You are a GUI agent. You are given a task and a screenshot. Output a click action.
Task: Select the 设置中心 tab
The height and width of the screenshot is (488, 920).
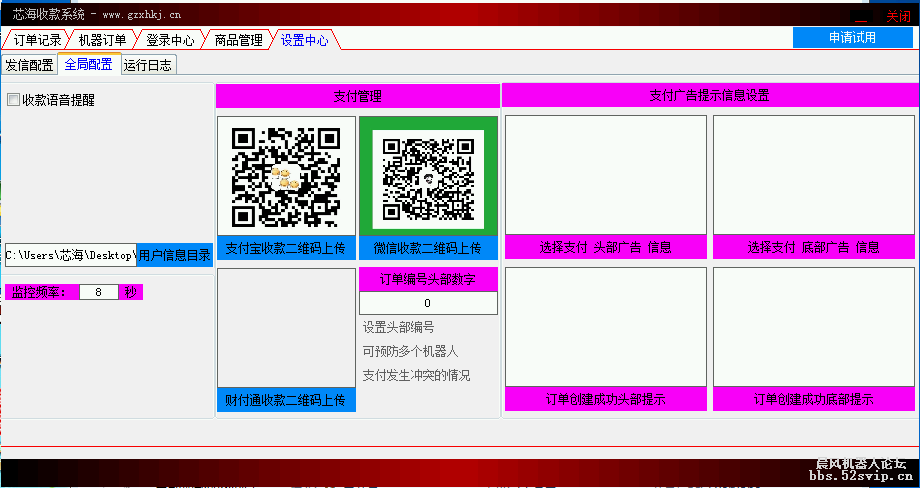[x=305, y=40]
